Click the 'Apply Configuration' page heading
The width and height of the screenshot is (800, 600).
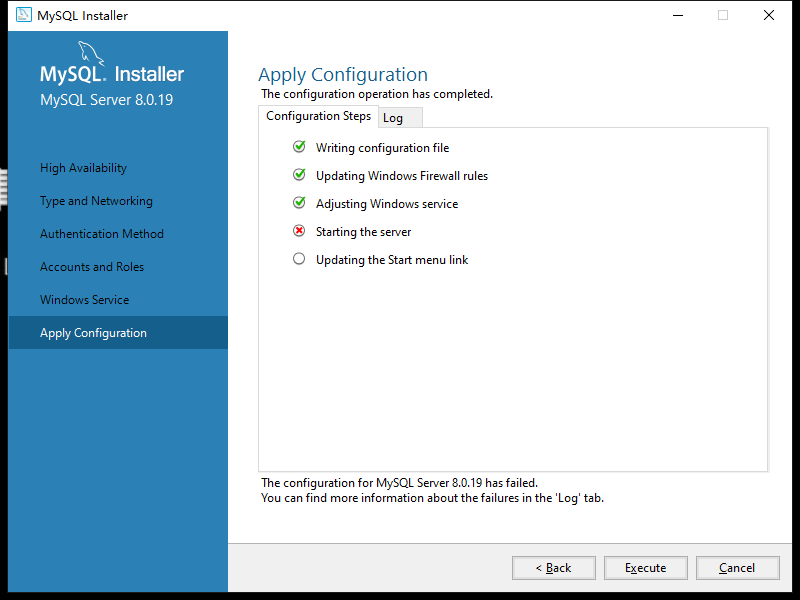pyautogui.click(x=343, y=75)
